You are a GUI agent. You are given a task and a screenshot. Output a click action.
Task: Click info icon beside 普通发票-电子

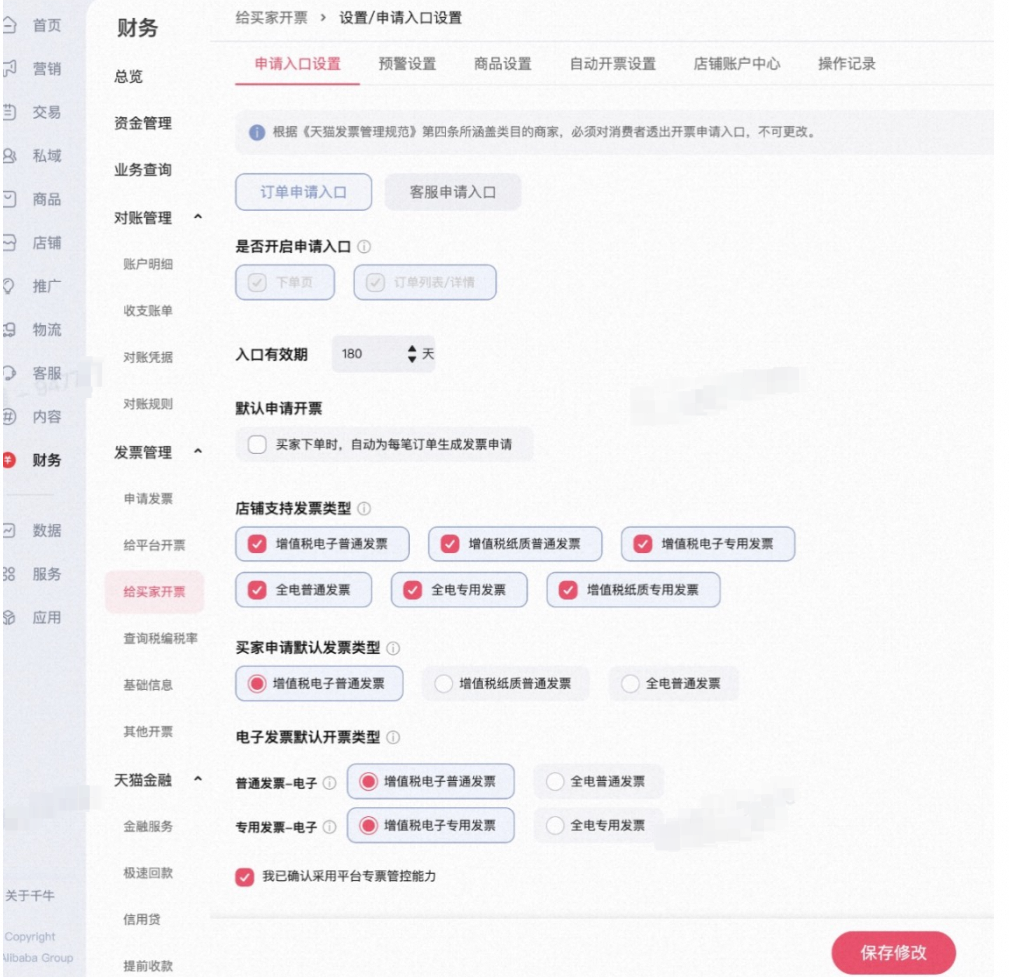[x=329, y=783]
